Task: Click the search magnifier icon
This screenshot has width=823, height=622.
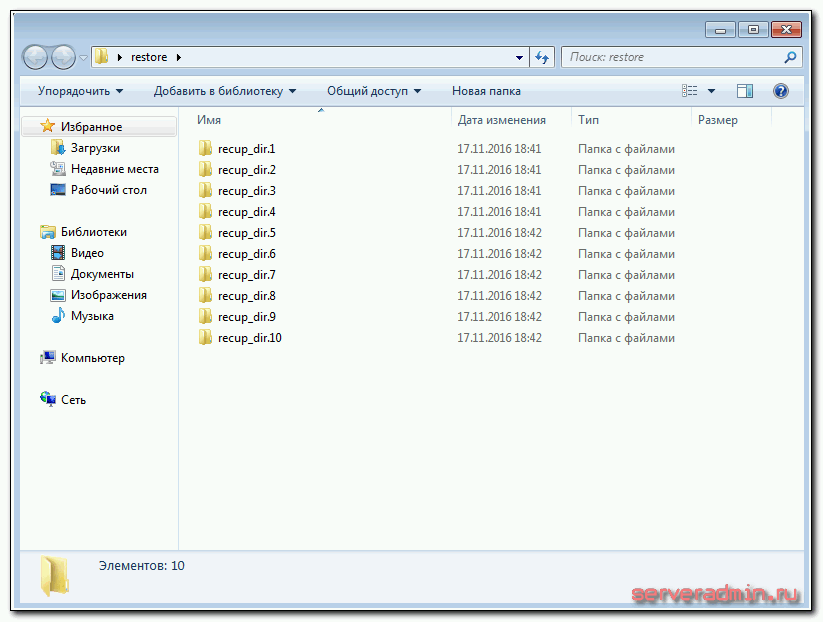Action: 790,58
